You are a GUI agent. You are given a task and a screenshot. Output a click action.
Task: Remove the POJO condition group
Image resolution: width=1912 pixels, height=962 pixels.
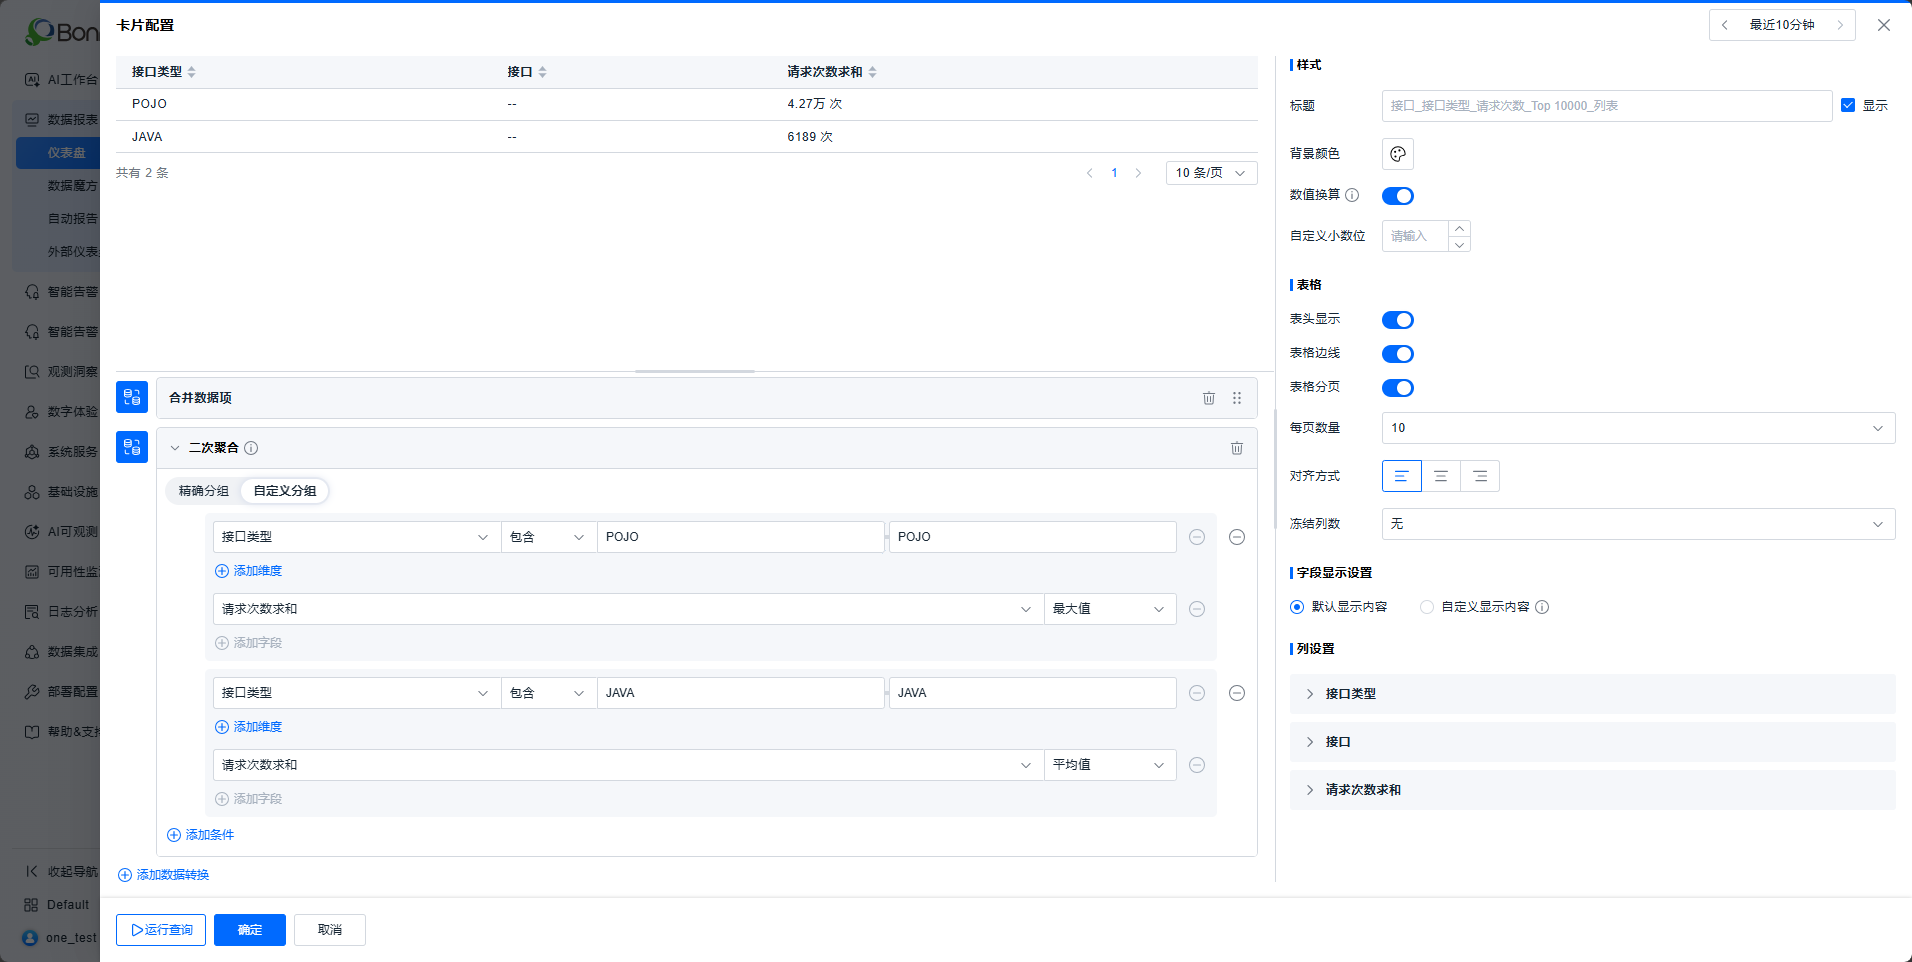point(1237,537)
